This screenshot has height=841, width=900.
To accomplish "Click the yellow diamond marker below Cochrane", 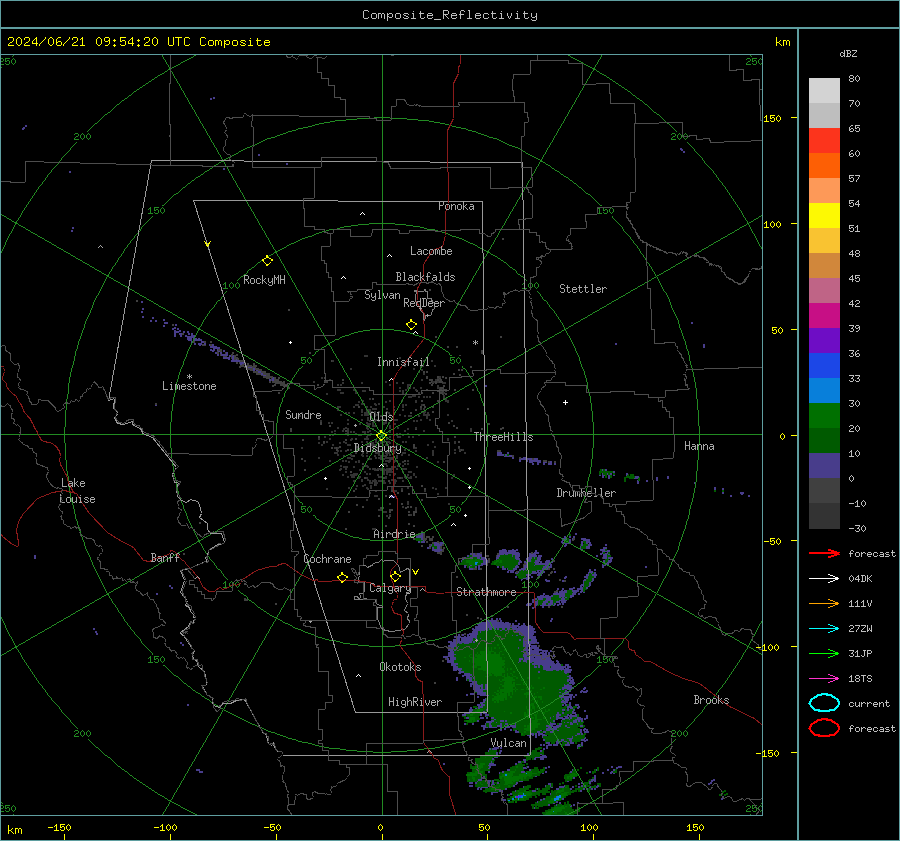I will pos(343,578).
